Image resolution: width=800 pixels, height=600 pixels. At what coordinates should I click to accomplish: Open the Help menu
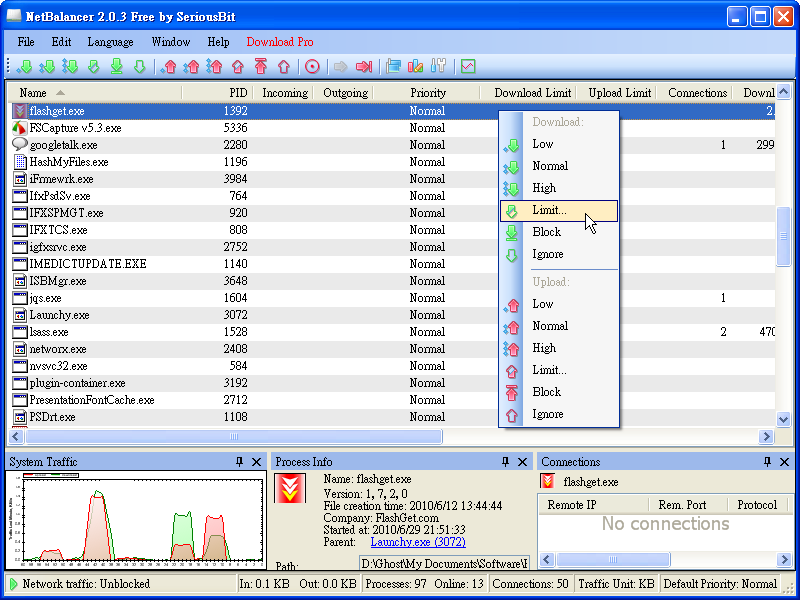coord(218,42)
